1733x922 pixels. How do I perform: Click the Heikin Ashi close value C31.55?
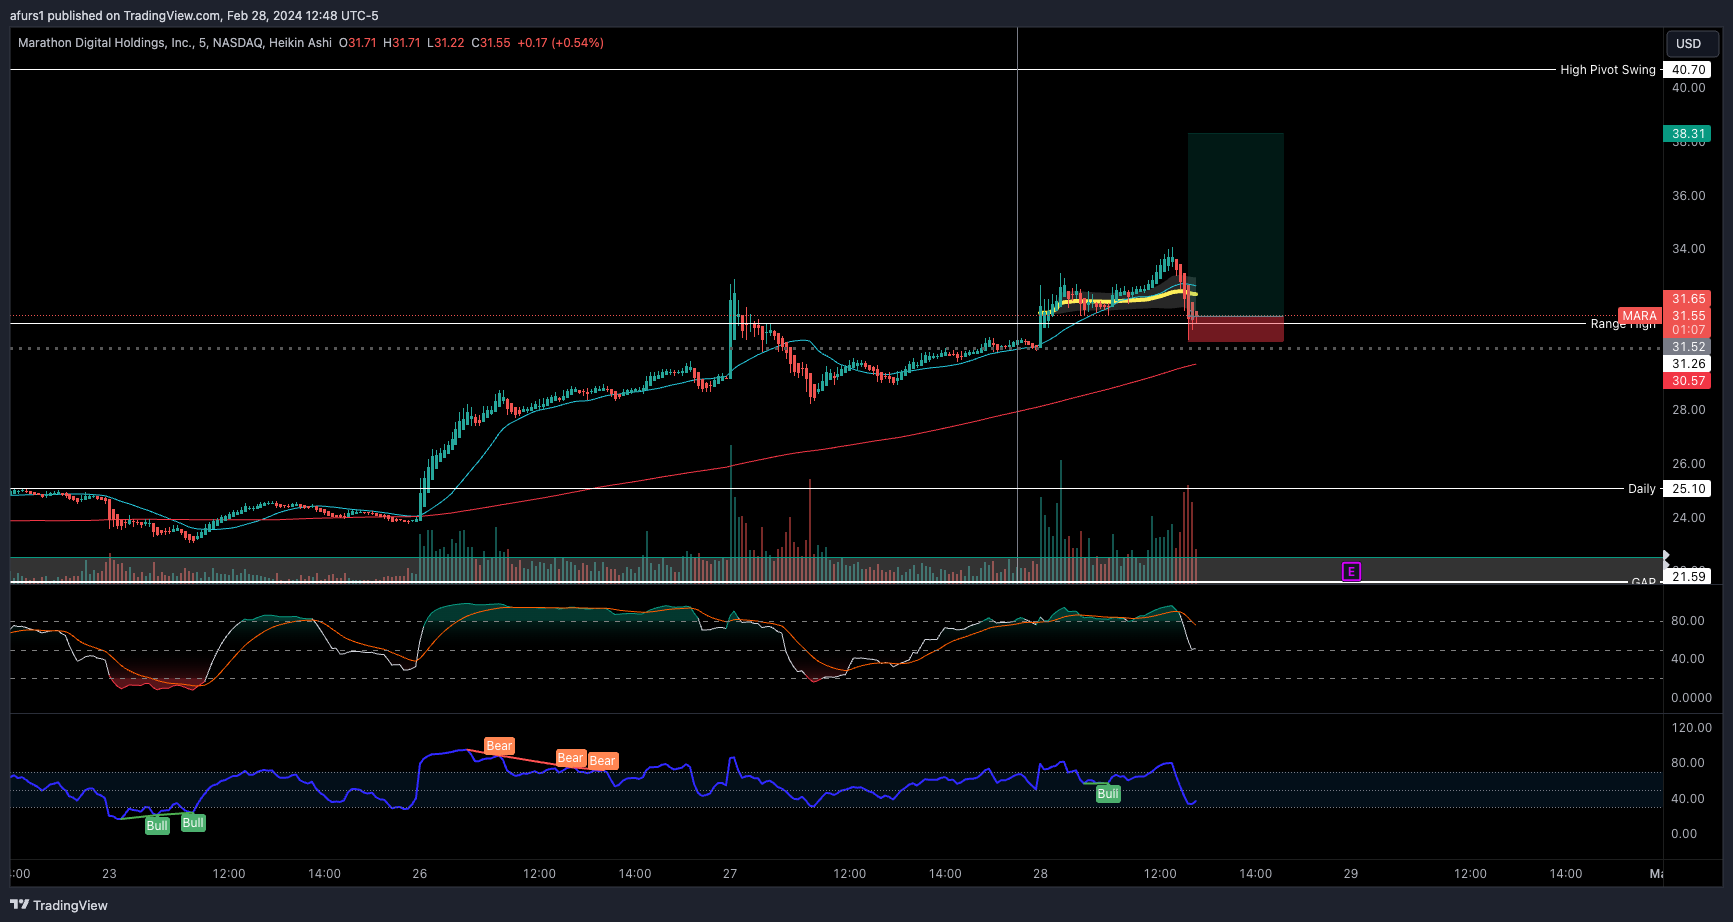click(491, 43)
